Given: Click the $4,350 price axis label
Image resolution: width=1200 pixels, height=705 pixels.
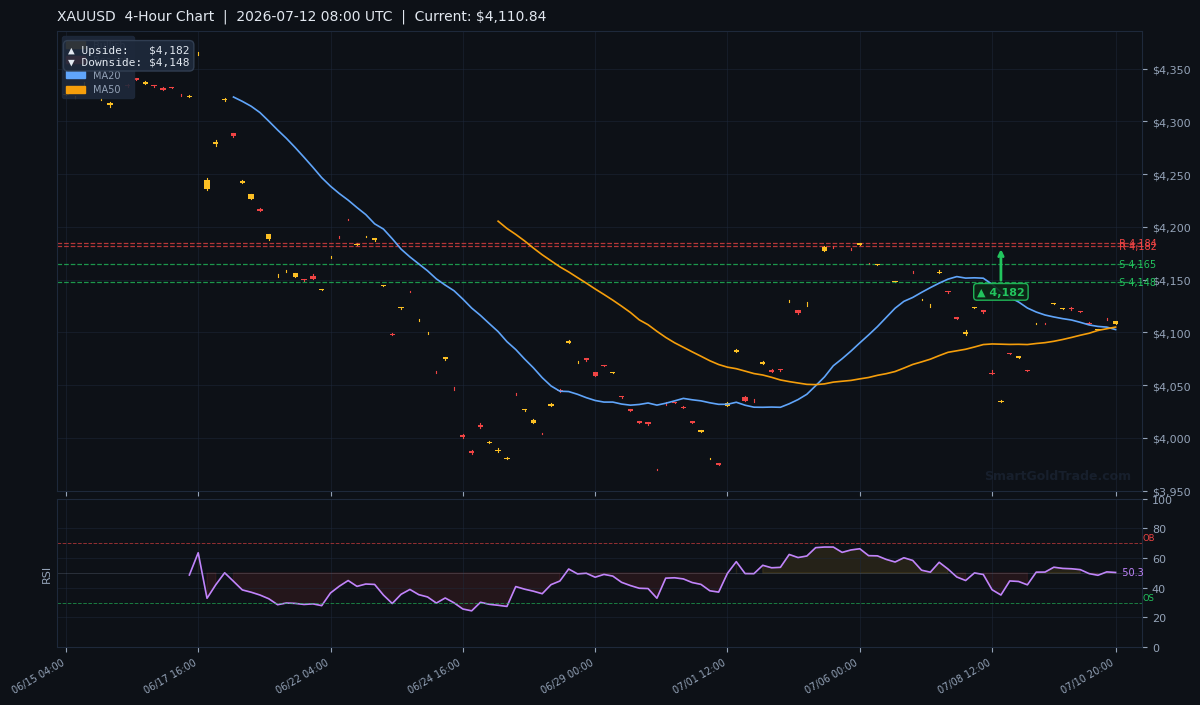Looking at the screenshot, I should pos(1171,70).
